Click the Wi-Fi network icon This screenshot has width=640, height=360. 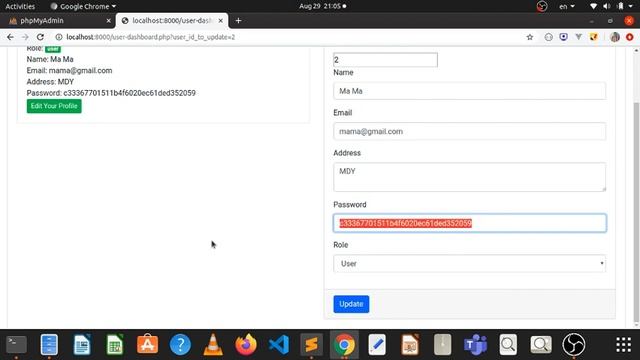593,6
